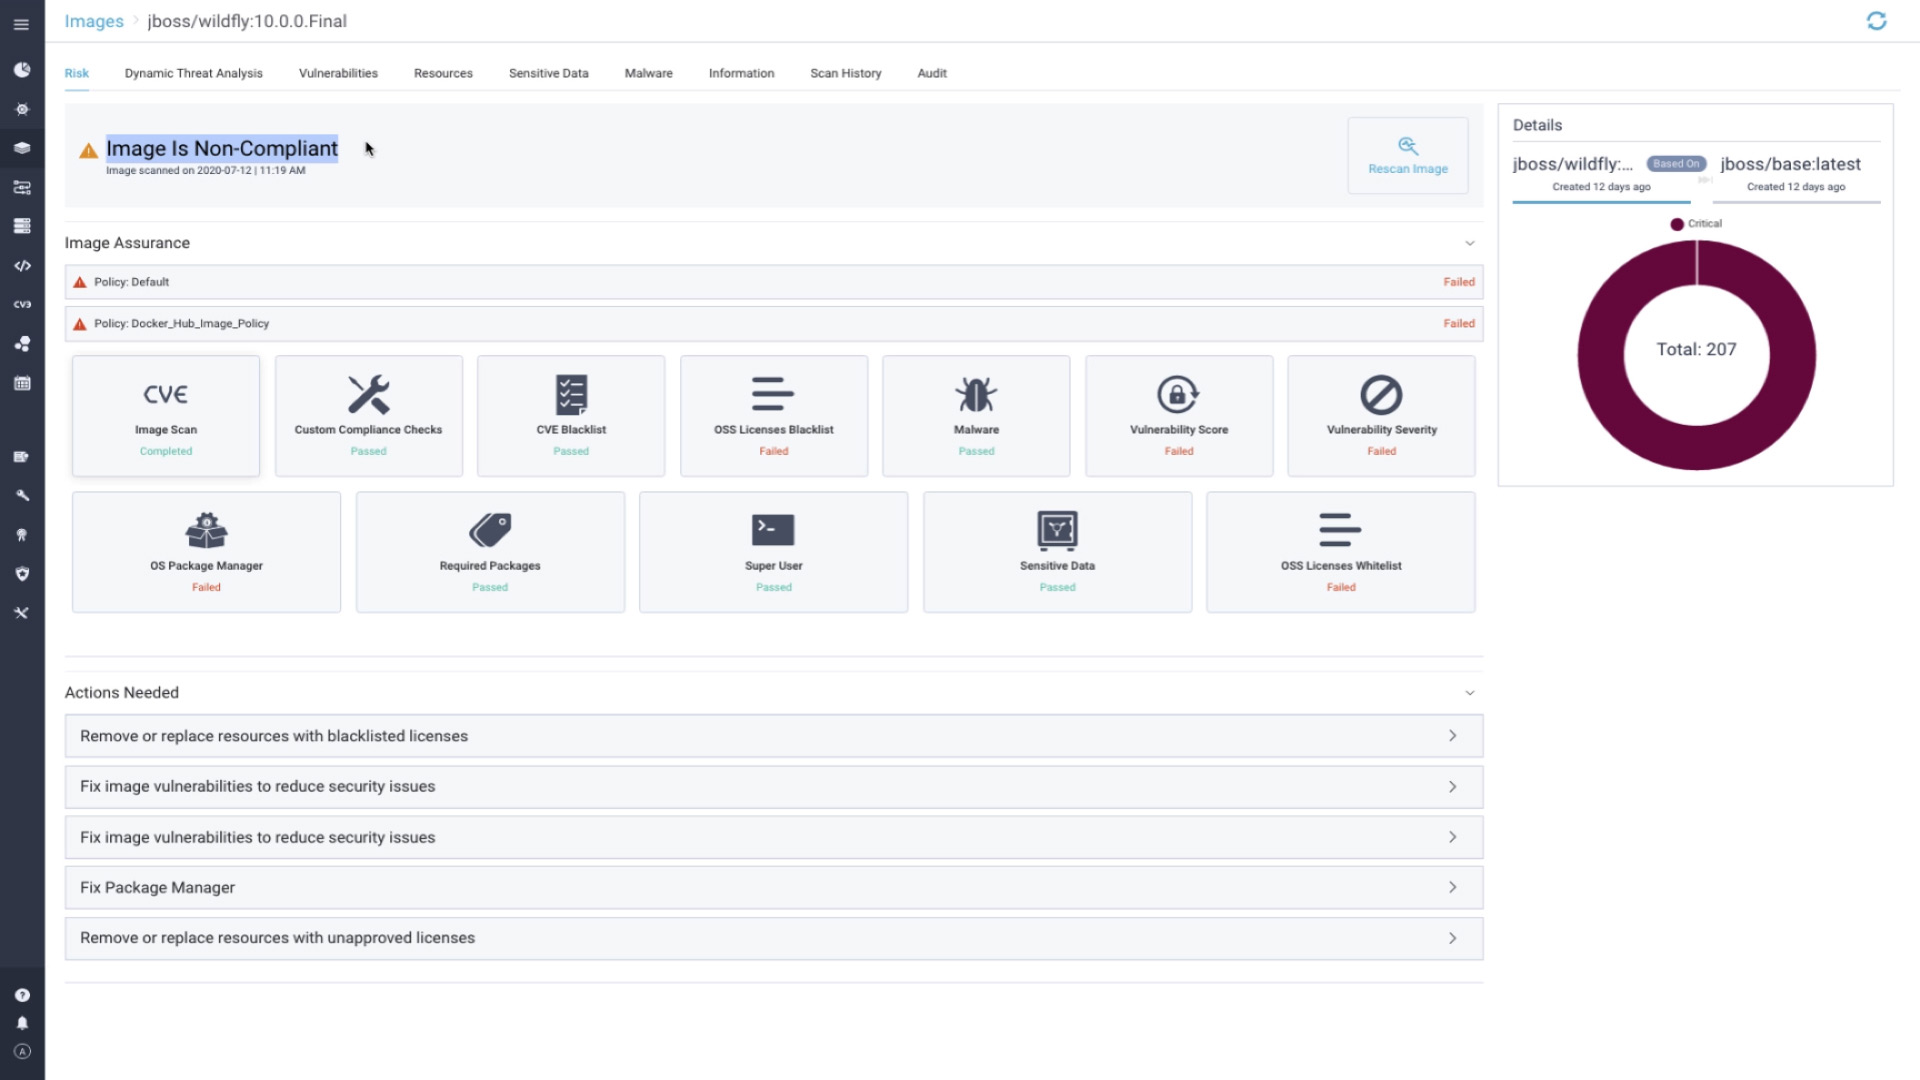Switch to the Information tab
Image resolution: width=1920 pixels, height=1080 pixels.
point(741,73)
